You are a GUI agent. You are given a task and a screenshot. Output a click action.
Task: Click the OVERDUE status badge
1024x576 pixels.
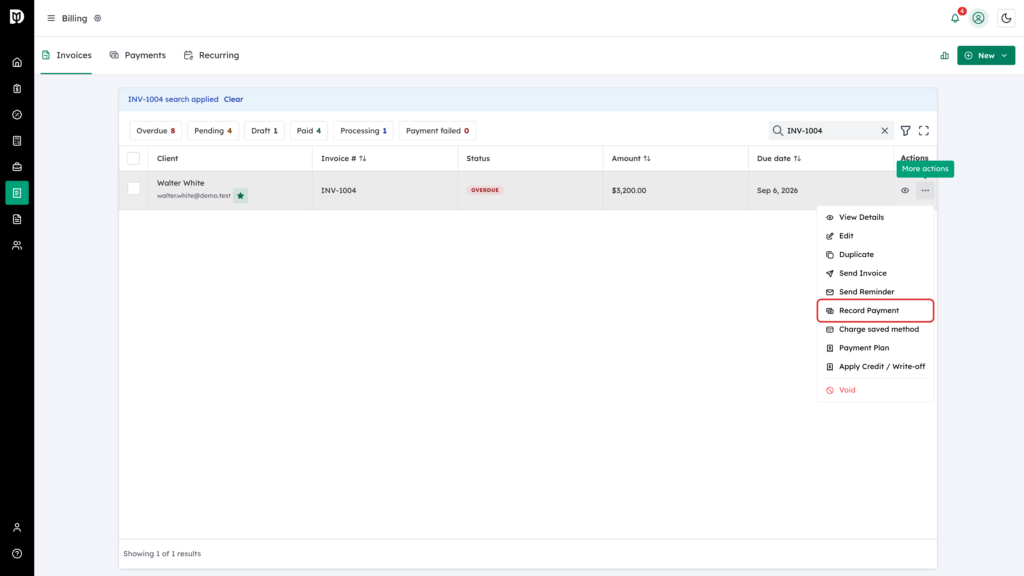point(485,190)
